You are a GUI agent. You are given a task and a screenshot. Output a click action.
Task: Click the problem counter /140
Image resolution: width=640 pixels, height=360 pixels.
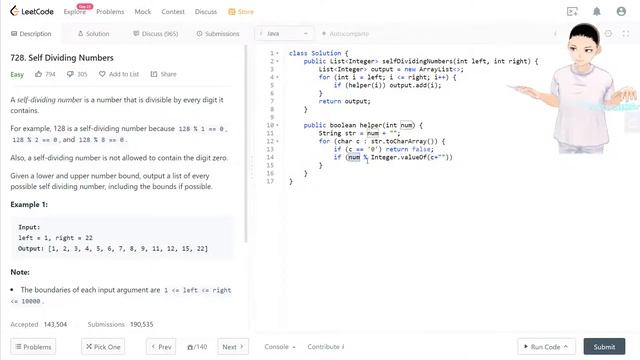(x=197, y=347)
